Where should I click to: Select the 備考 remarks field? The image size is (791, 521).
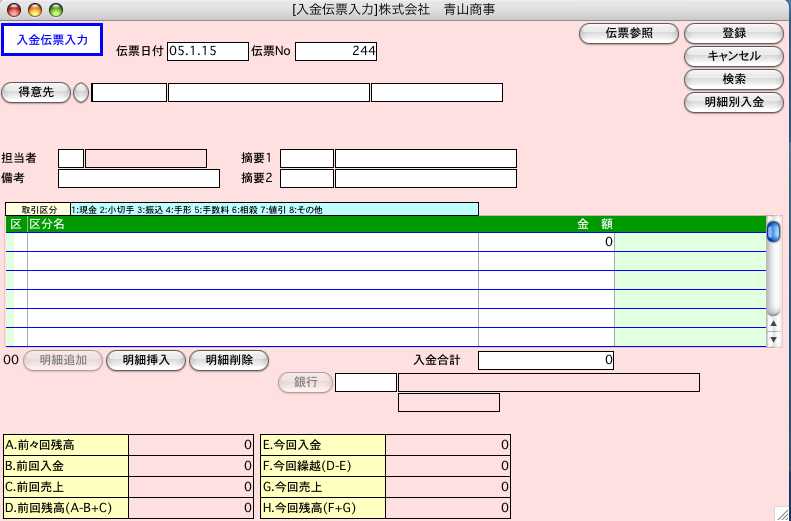(138, 179)
